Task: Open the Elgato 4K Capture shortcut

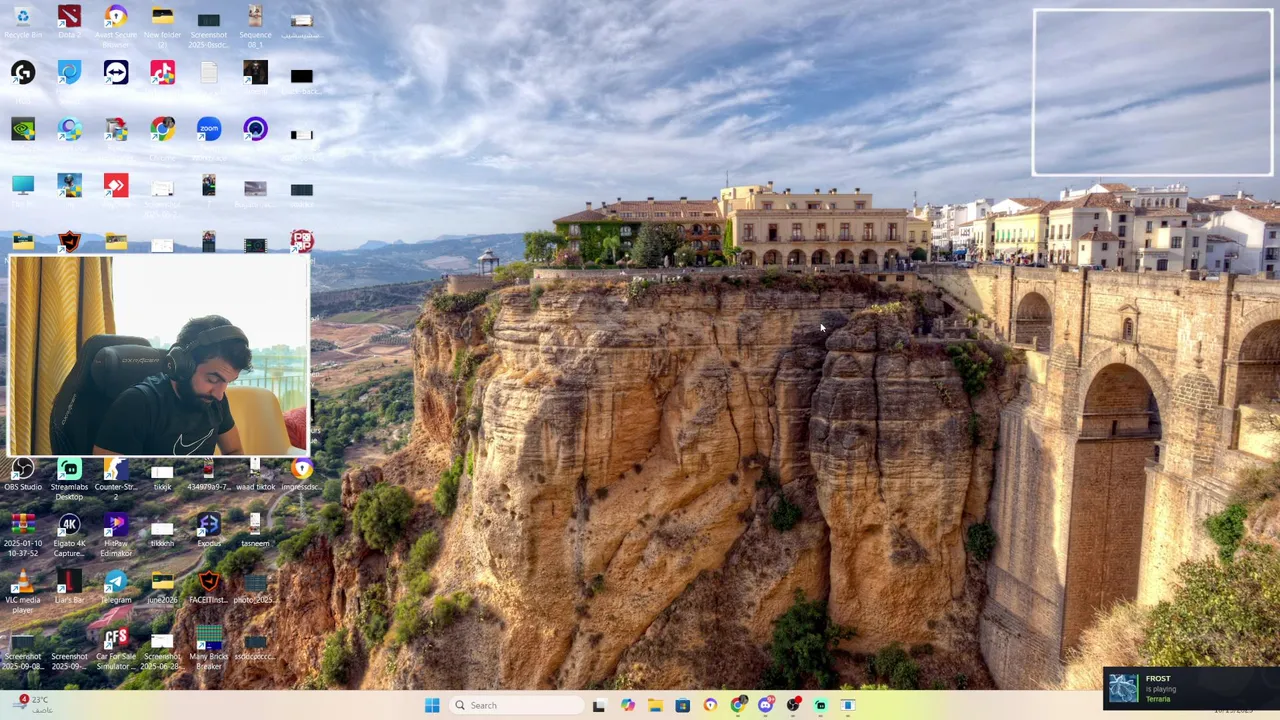Action: tap(69, 535)
